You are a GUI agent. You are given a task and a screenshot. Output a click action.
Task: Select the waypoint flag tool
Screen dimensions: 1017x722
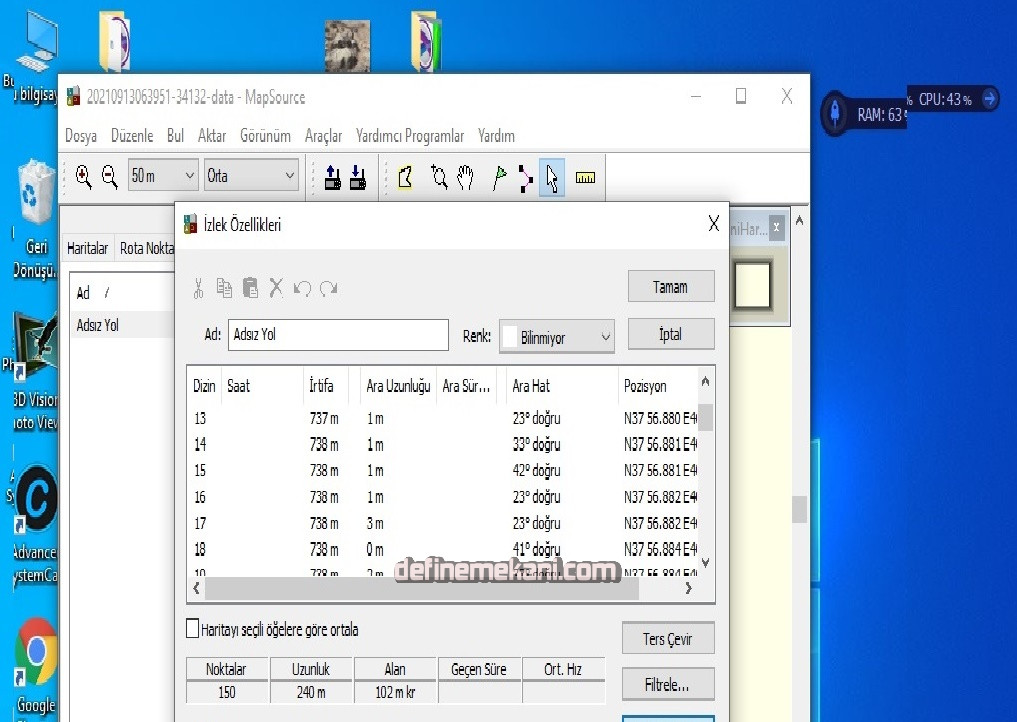499,178
